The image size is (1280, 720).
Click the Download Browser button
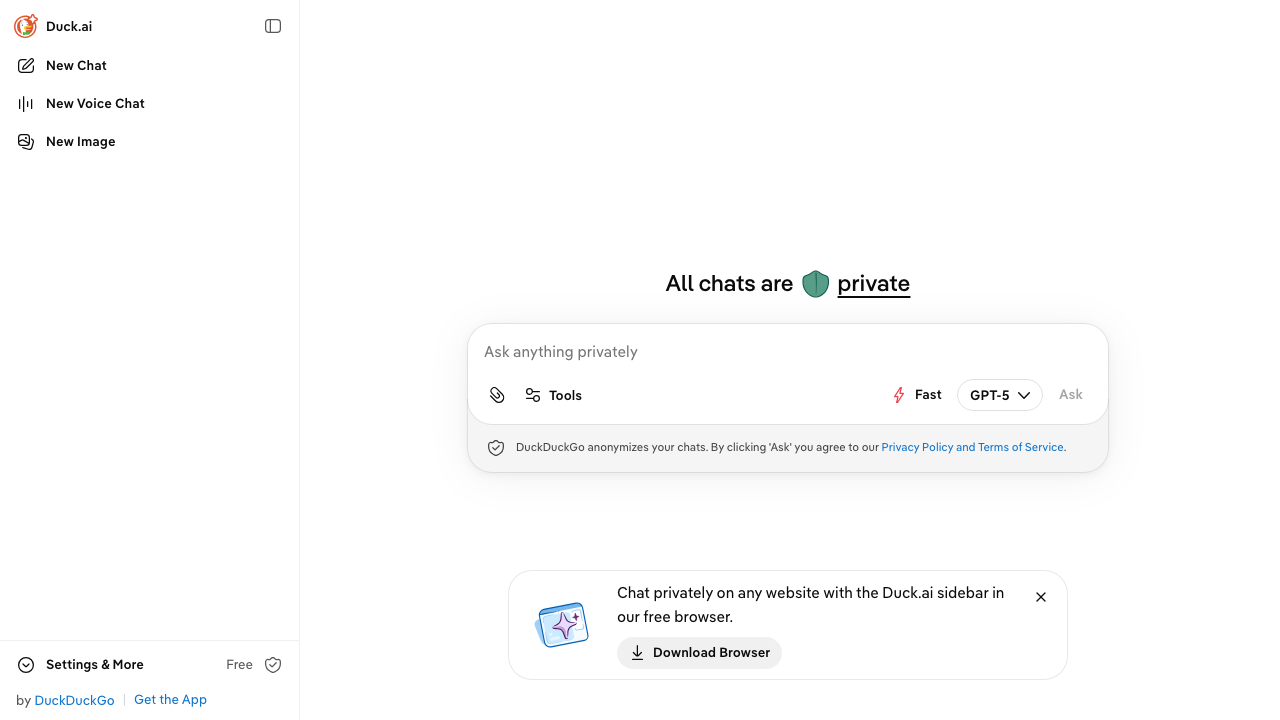(x=699, y=653)
